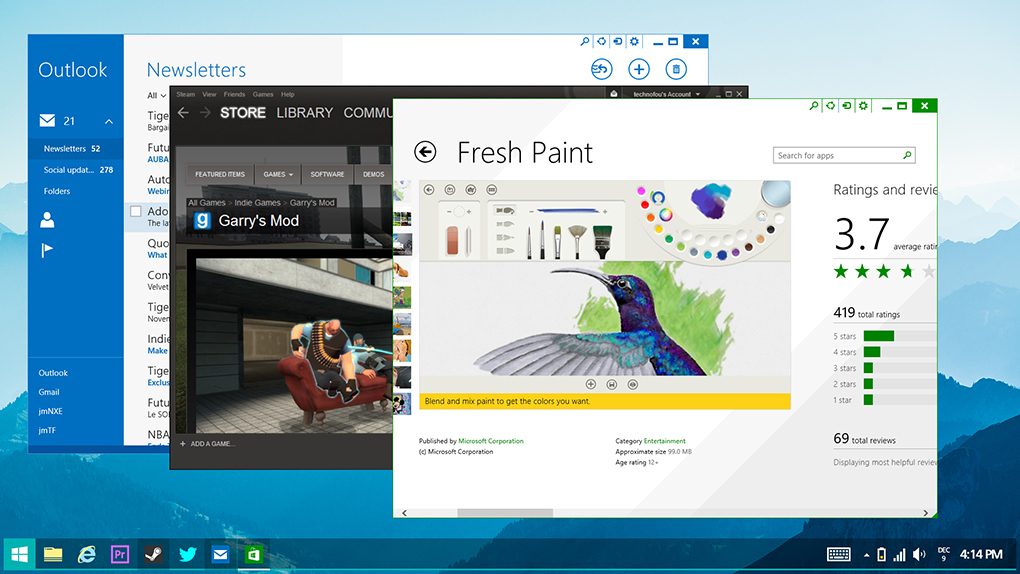Click Garry's Mod 'g' logo icon
1020x574 pixels.
(202, 221)
